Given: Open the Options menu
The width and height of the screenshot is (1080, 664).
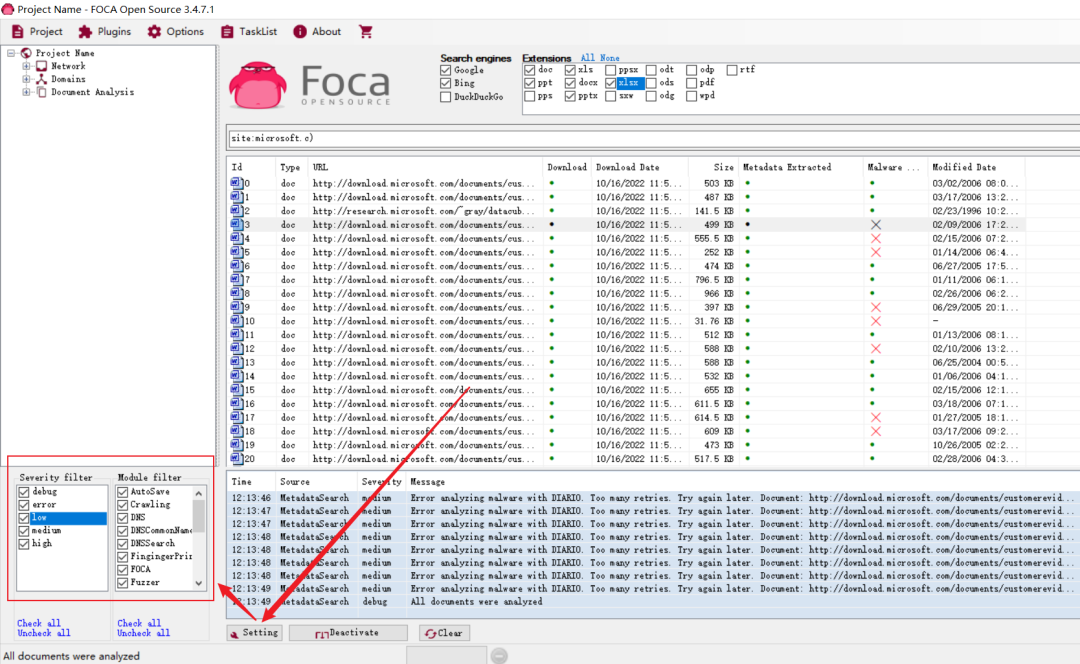Looking at the screenshot, I should 176,32.
